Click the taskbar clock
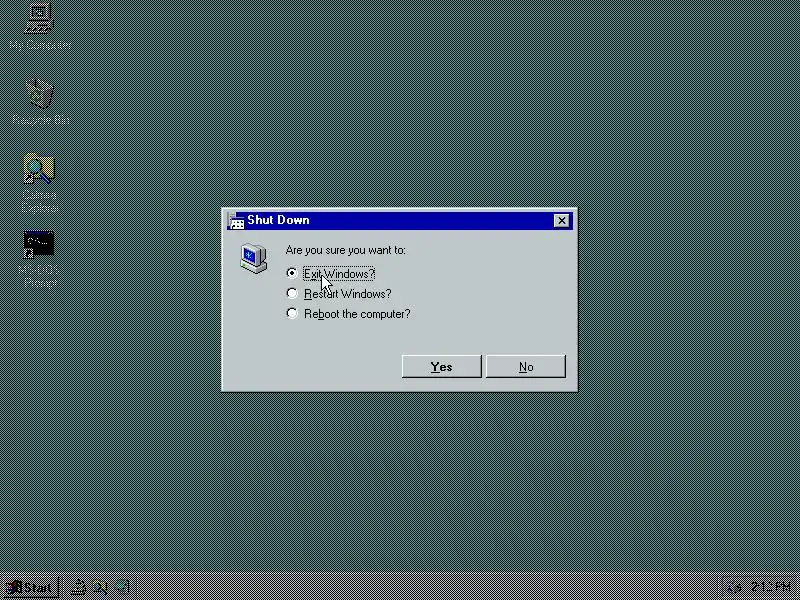The height and width of the screenshot is (600, 800). [x=770, y=587]
